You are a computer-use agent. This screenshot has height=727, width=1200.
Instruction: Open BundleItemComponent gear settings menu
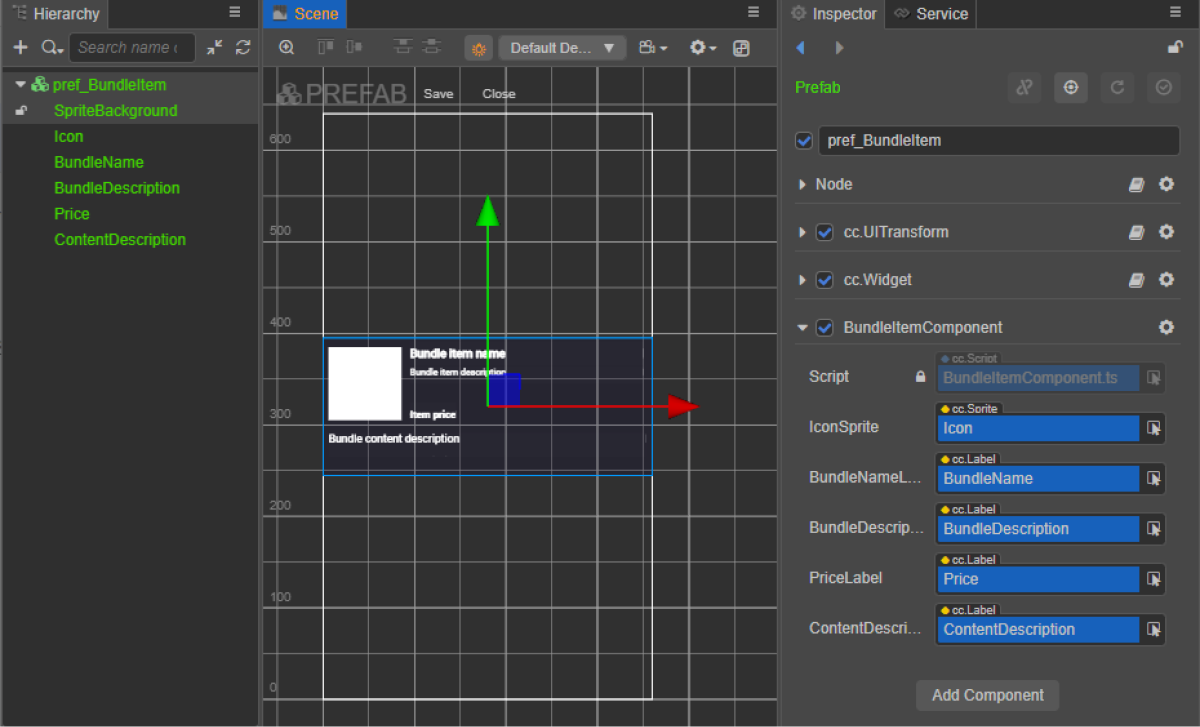pyautogui.click(x=1166, y=327)
